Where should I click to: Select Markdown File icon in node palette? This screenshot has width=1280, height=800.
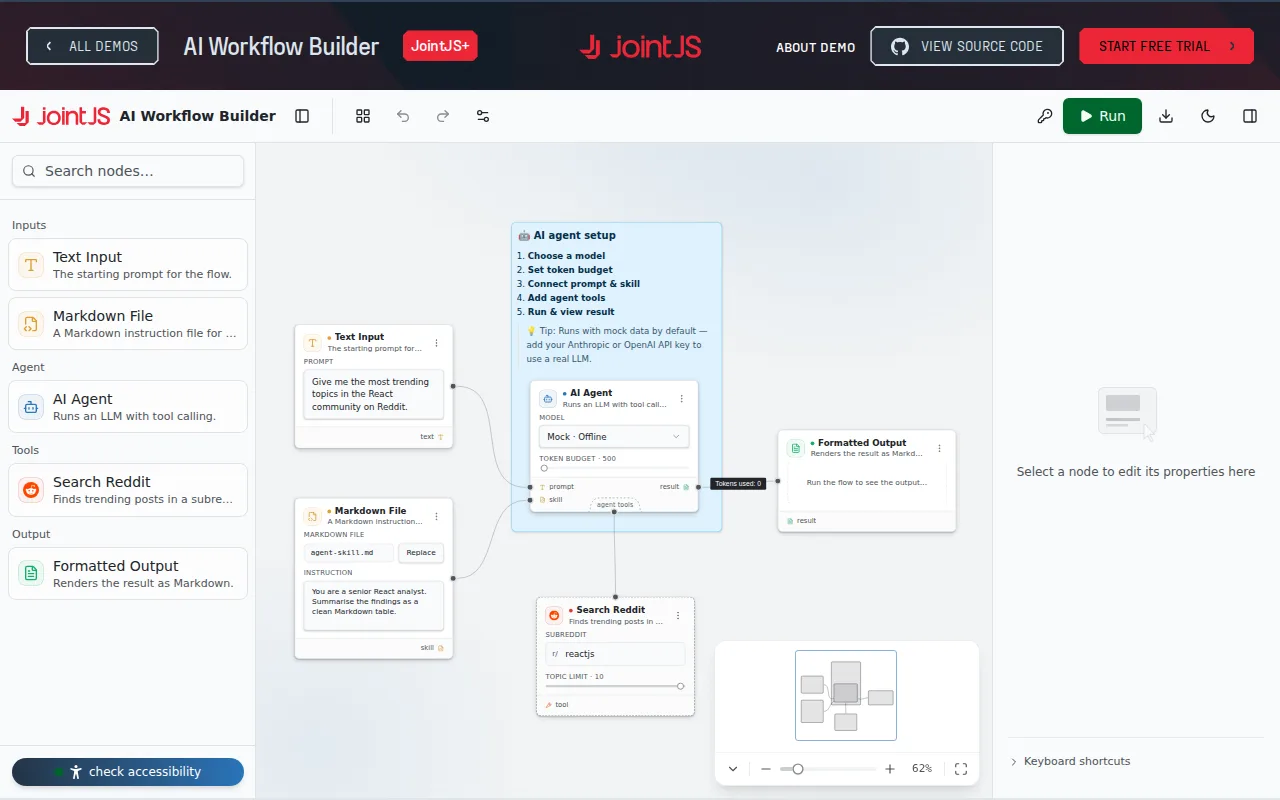pyautogui.click(x=31, y=324)
